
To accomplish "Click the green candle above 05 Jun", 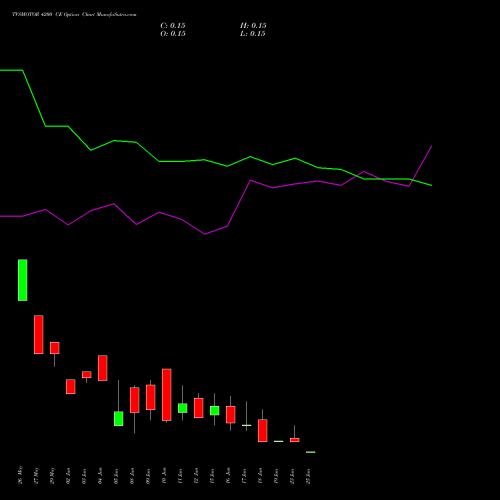I will [119, 419].
